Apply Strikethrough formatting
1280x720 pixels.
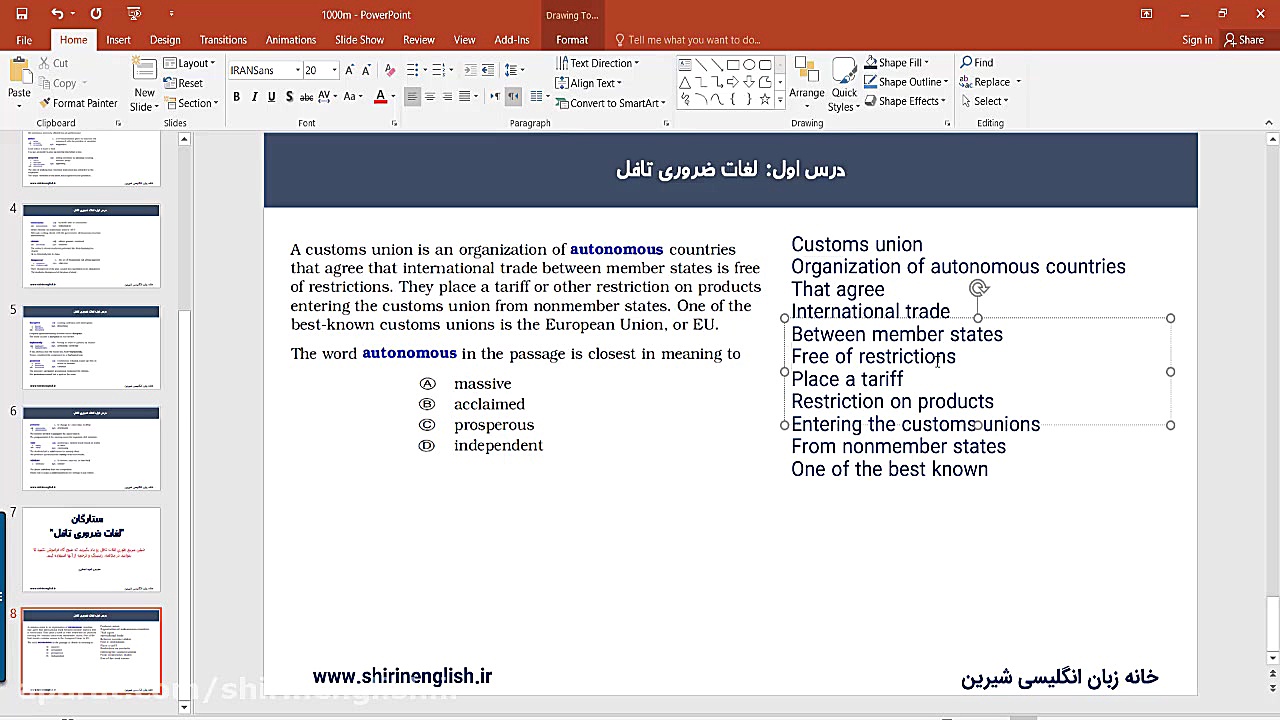307,97
